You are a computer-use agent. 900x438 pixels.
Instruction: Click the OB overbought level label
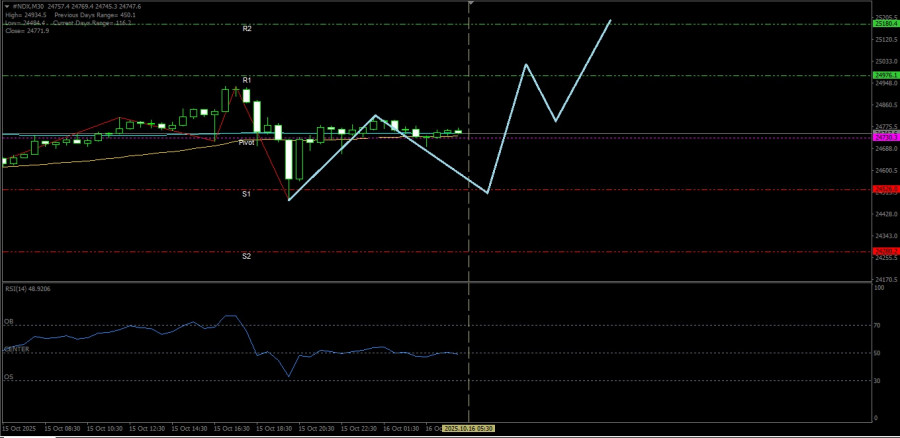pyautogui.click(x=9, y=322)
